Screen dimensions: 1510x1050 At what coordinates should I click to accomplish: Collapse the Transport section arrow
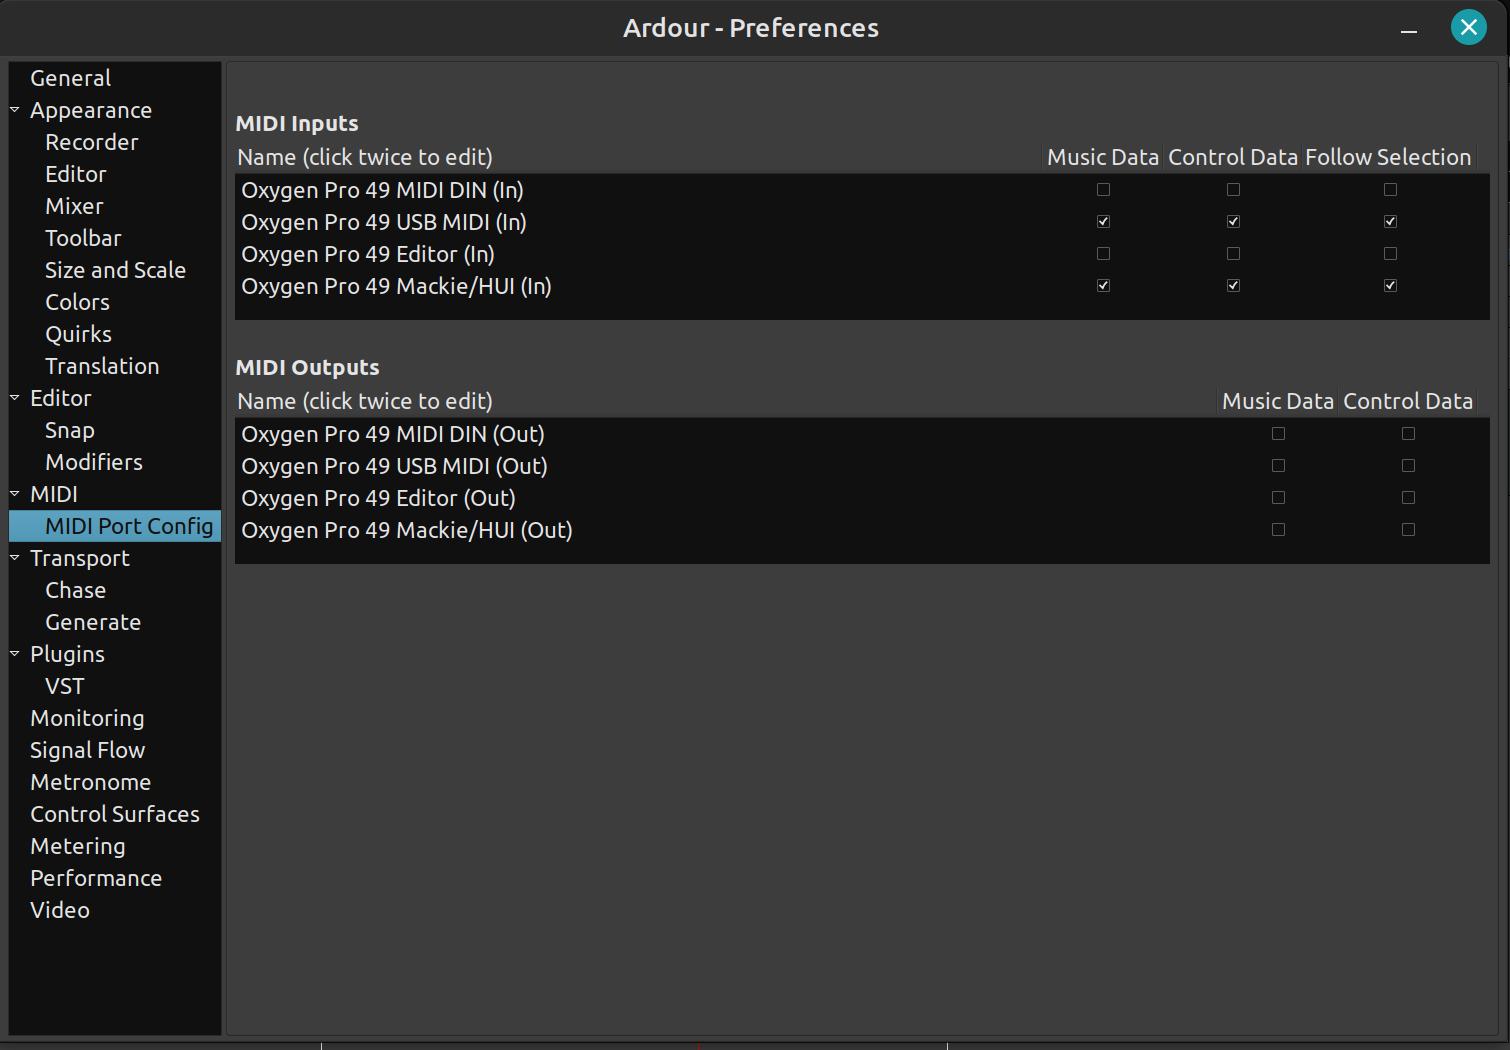(x=15, y=558)
